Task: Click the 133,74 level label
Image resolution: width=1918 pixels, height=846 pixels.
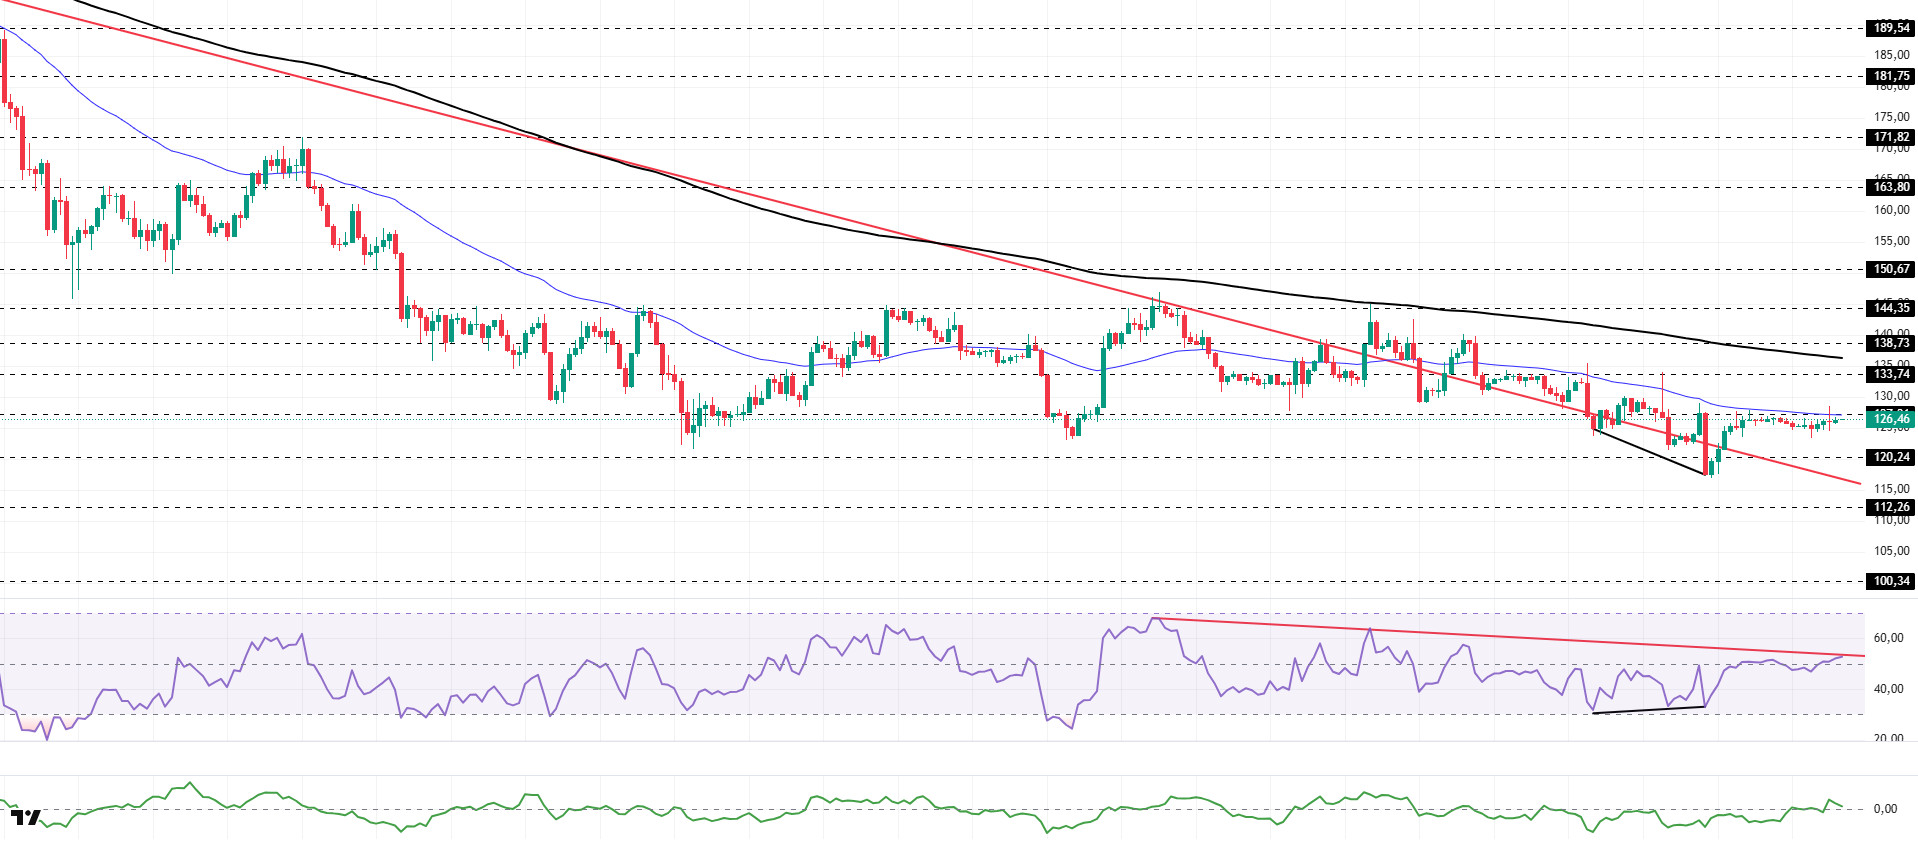Action: [1890, 374]
